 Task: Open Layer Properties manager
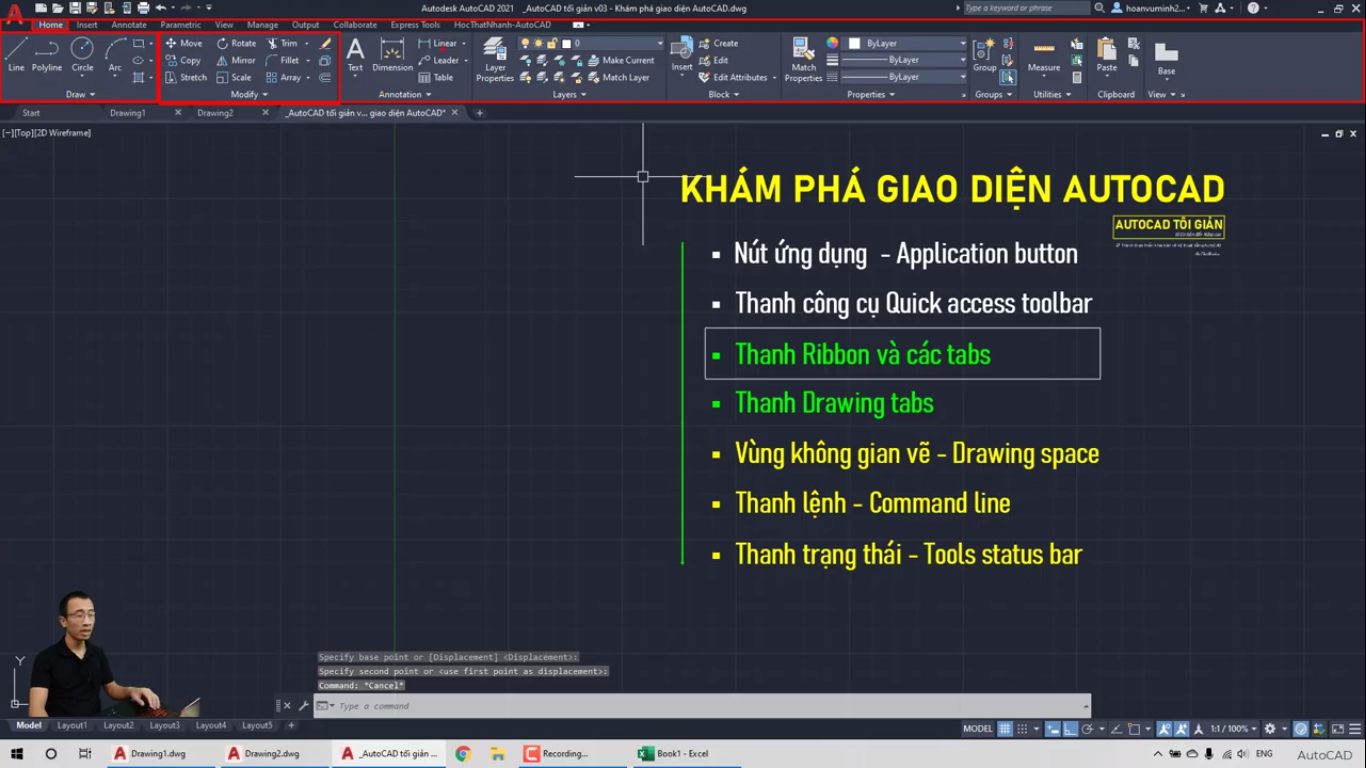click(x=495, y=59)
